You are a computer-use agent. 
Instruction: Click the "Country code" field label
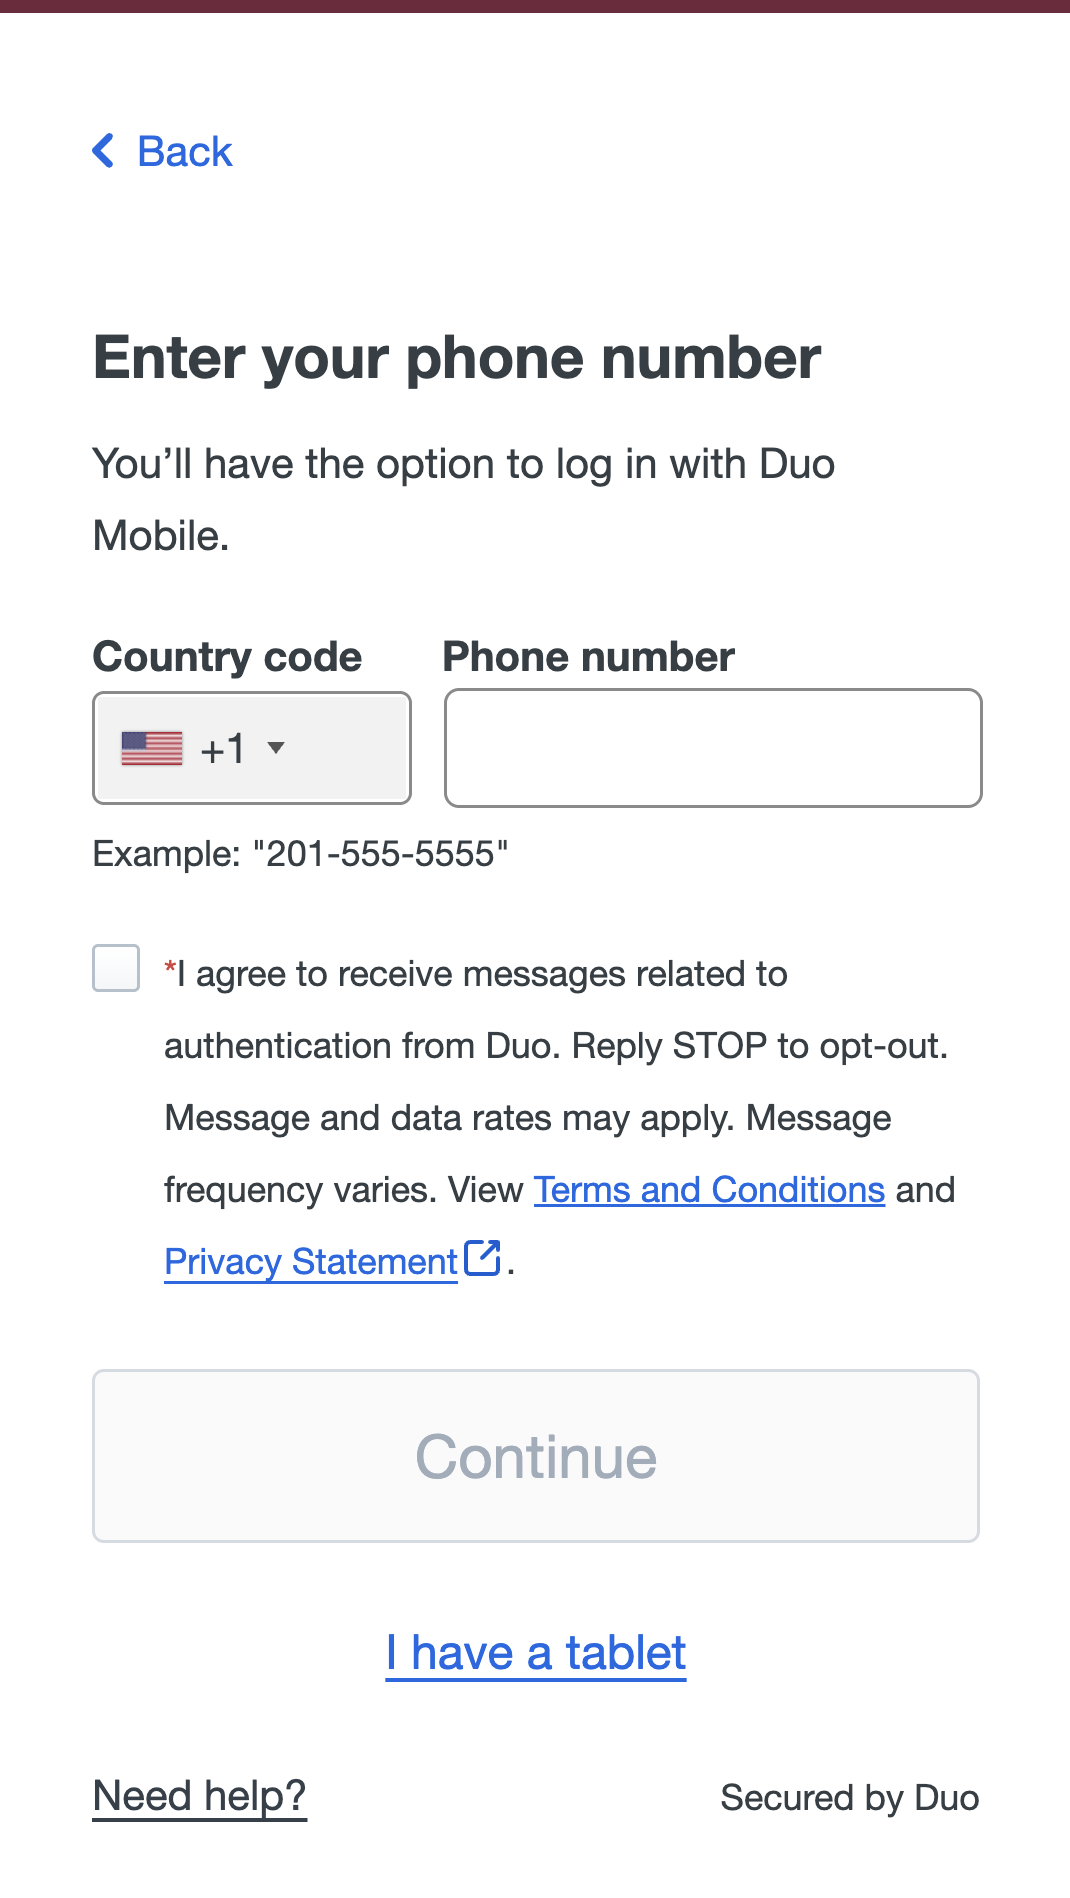tap(227, 657)
